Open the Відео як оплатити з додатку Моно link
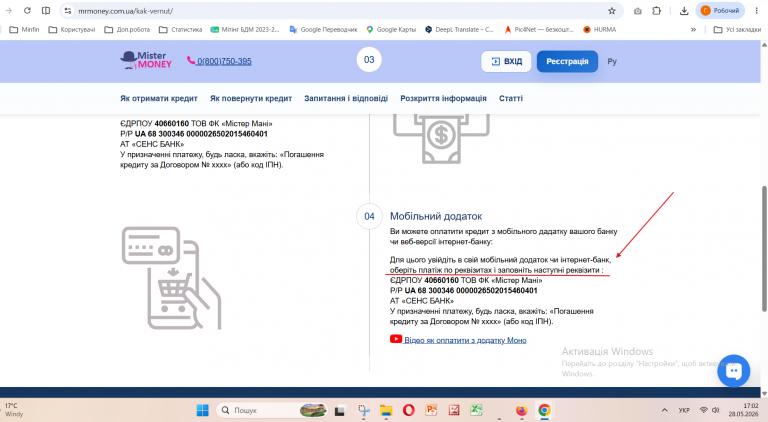768x422 pixels. point(465,340)
